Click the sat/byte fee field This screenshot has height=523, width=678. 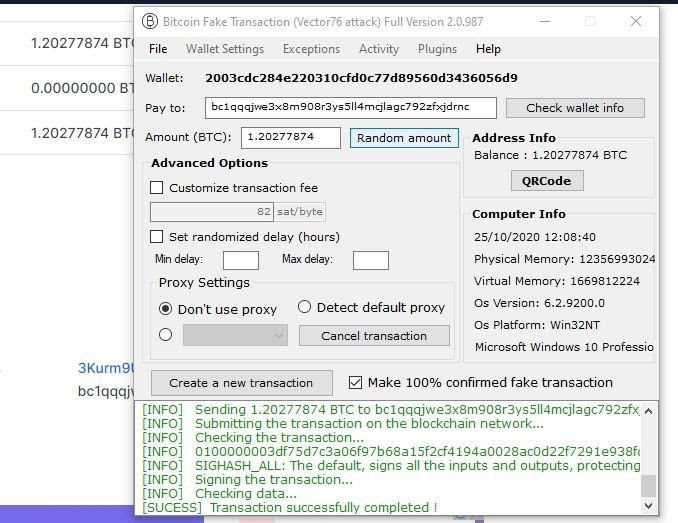click(x=212, y=212)
